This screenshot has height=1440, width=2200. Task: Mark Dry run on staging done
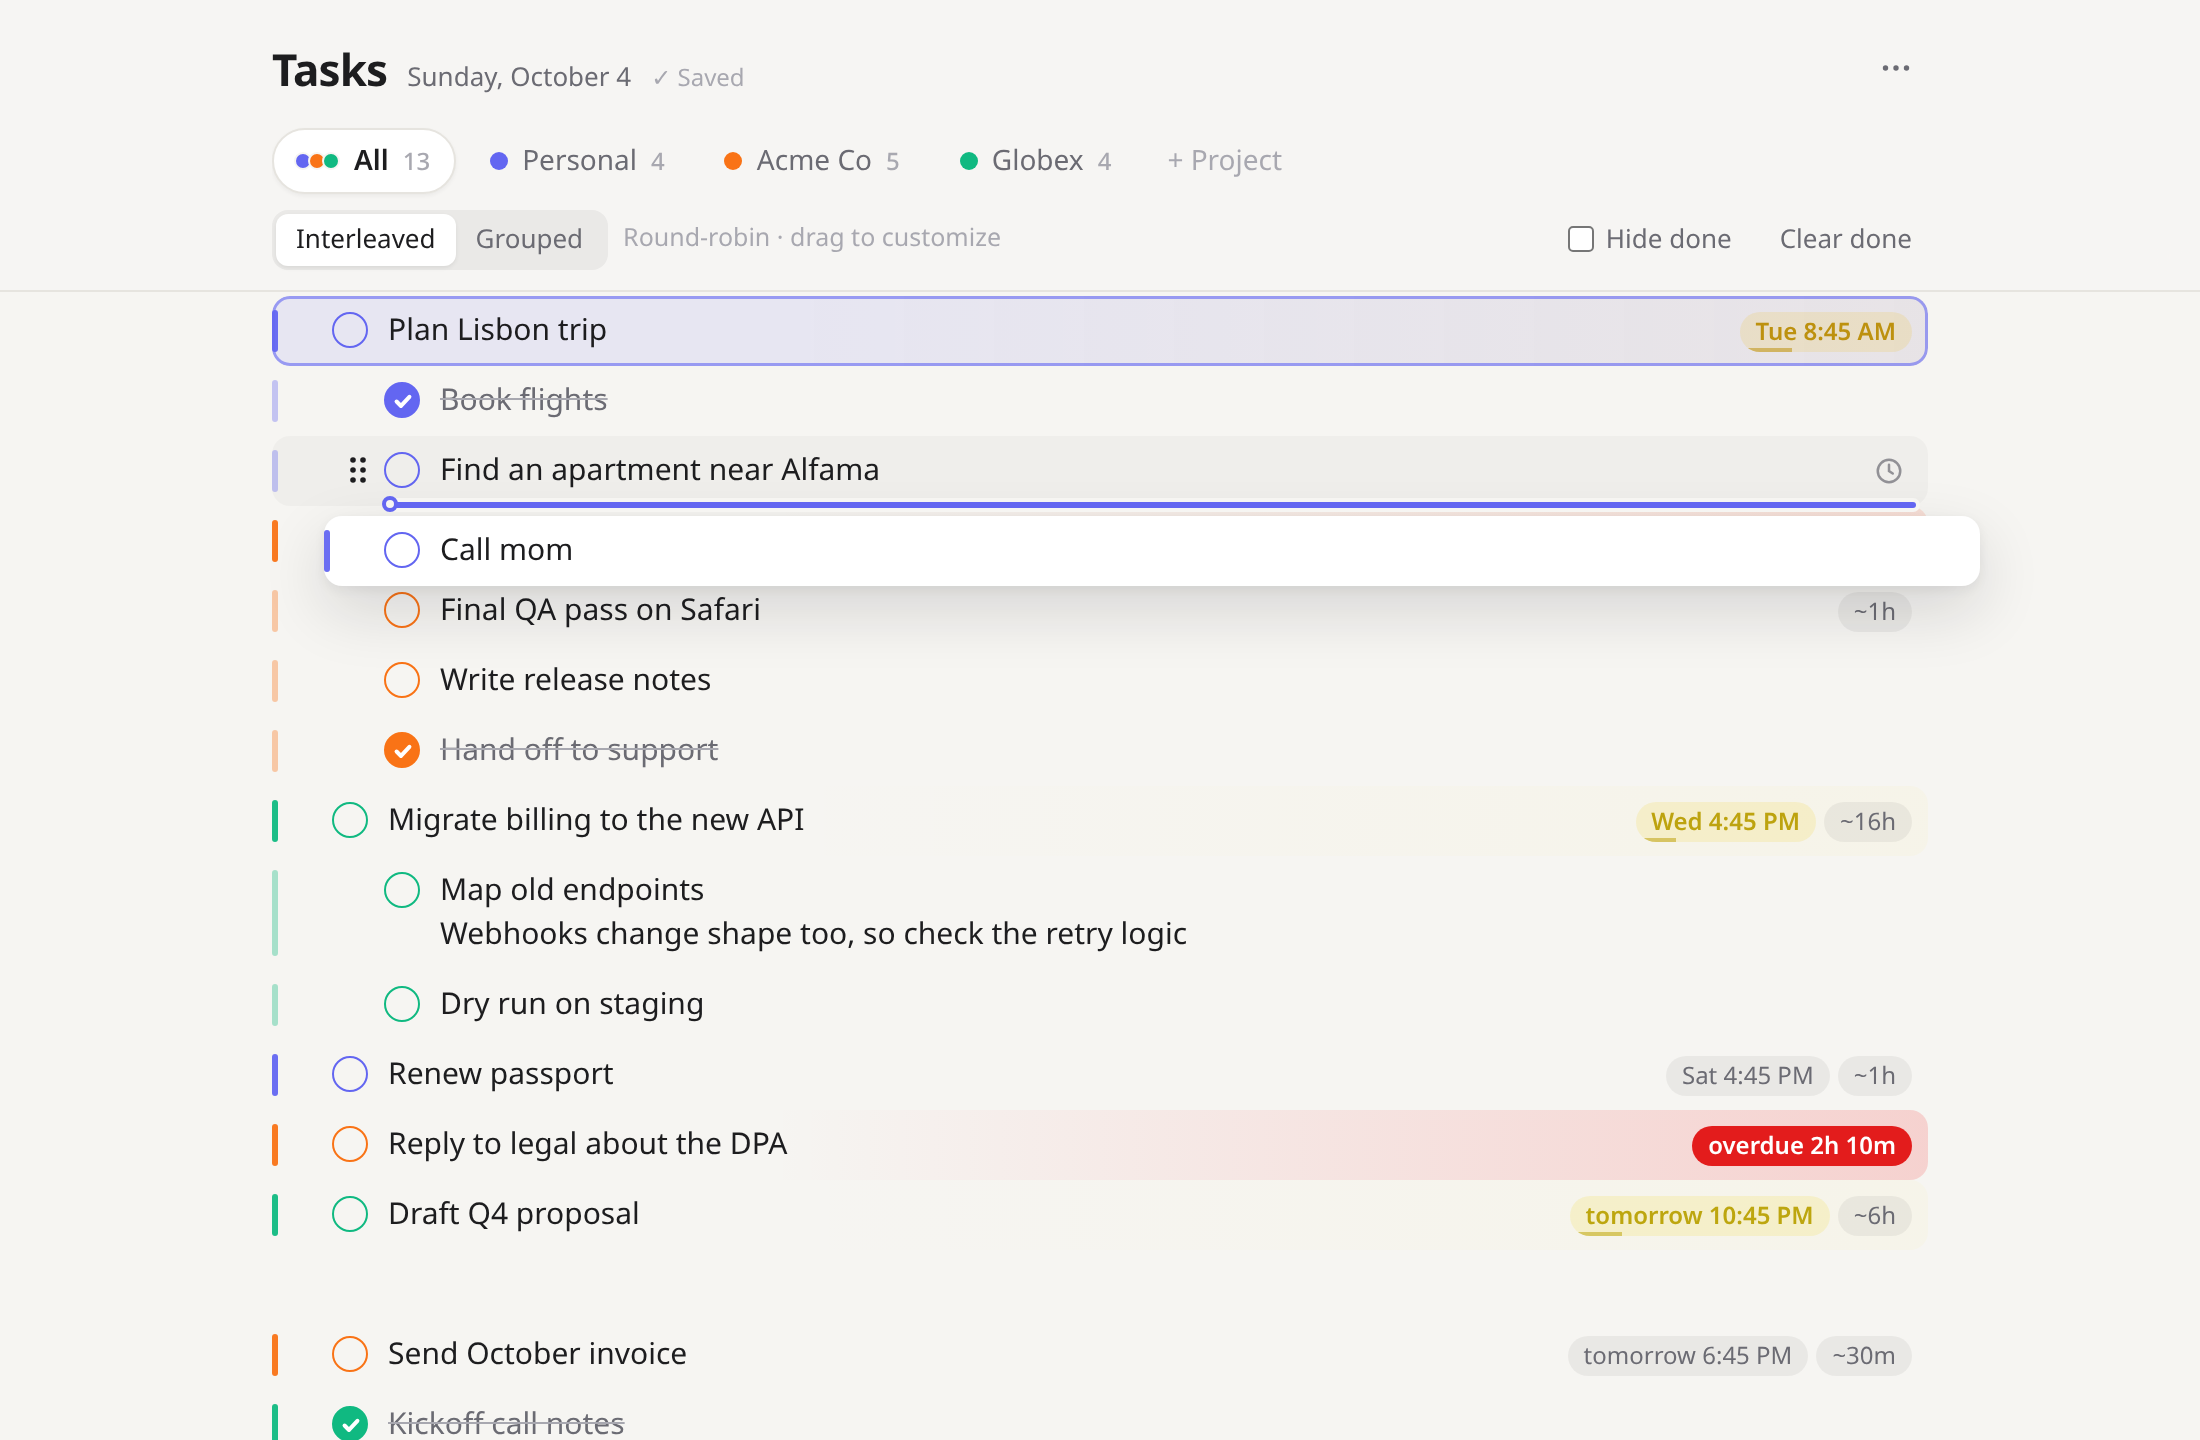(402, 1004)
